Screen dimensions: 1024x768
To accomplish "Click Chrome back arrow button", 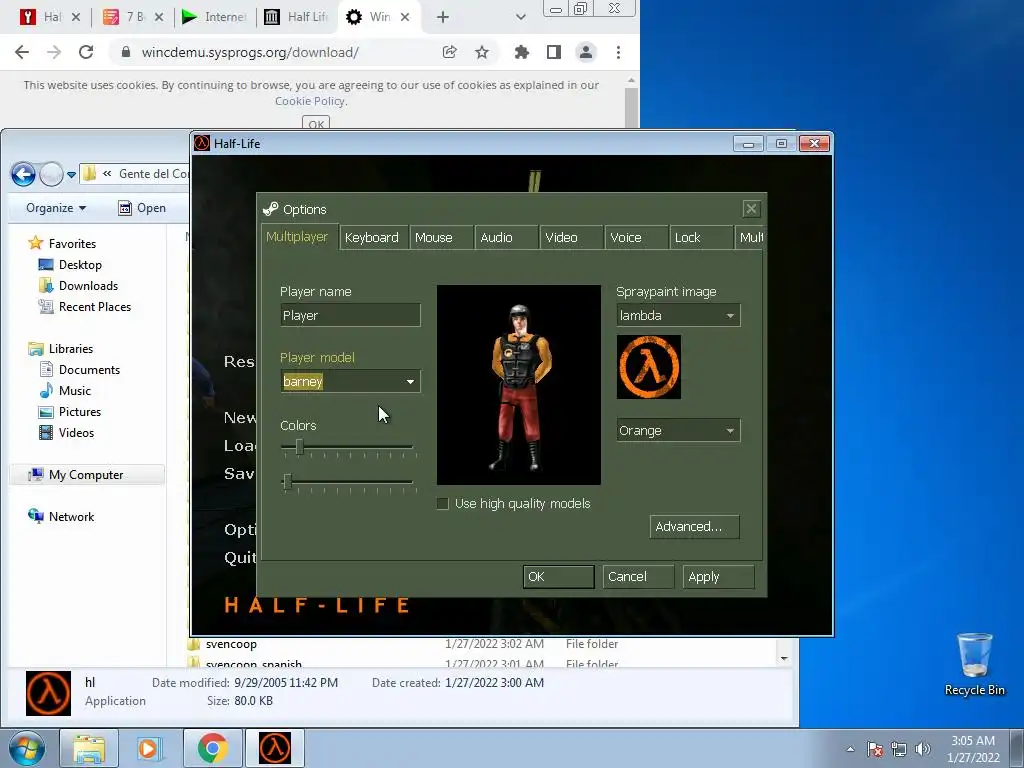I will coord(22,52).
